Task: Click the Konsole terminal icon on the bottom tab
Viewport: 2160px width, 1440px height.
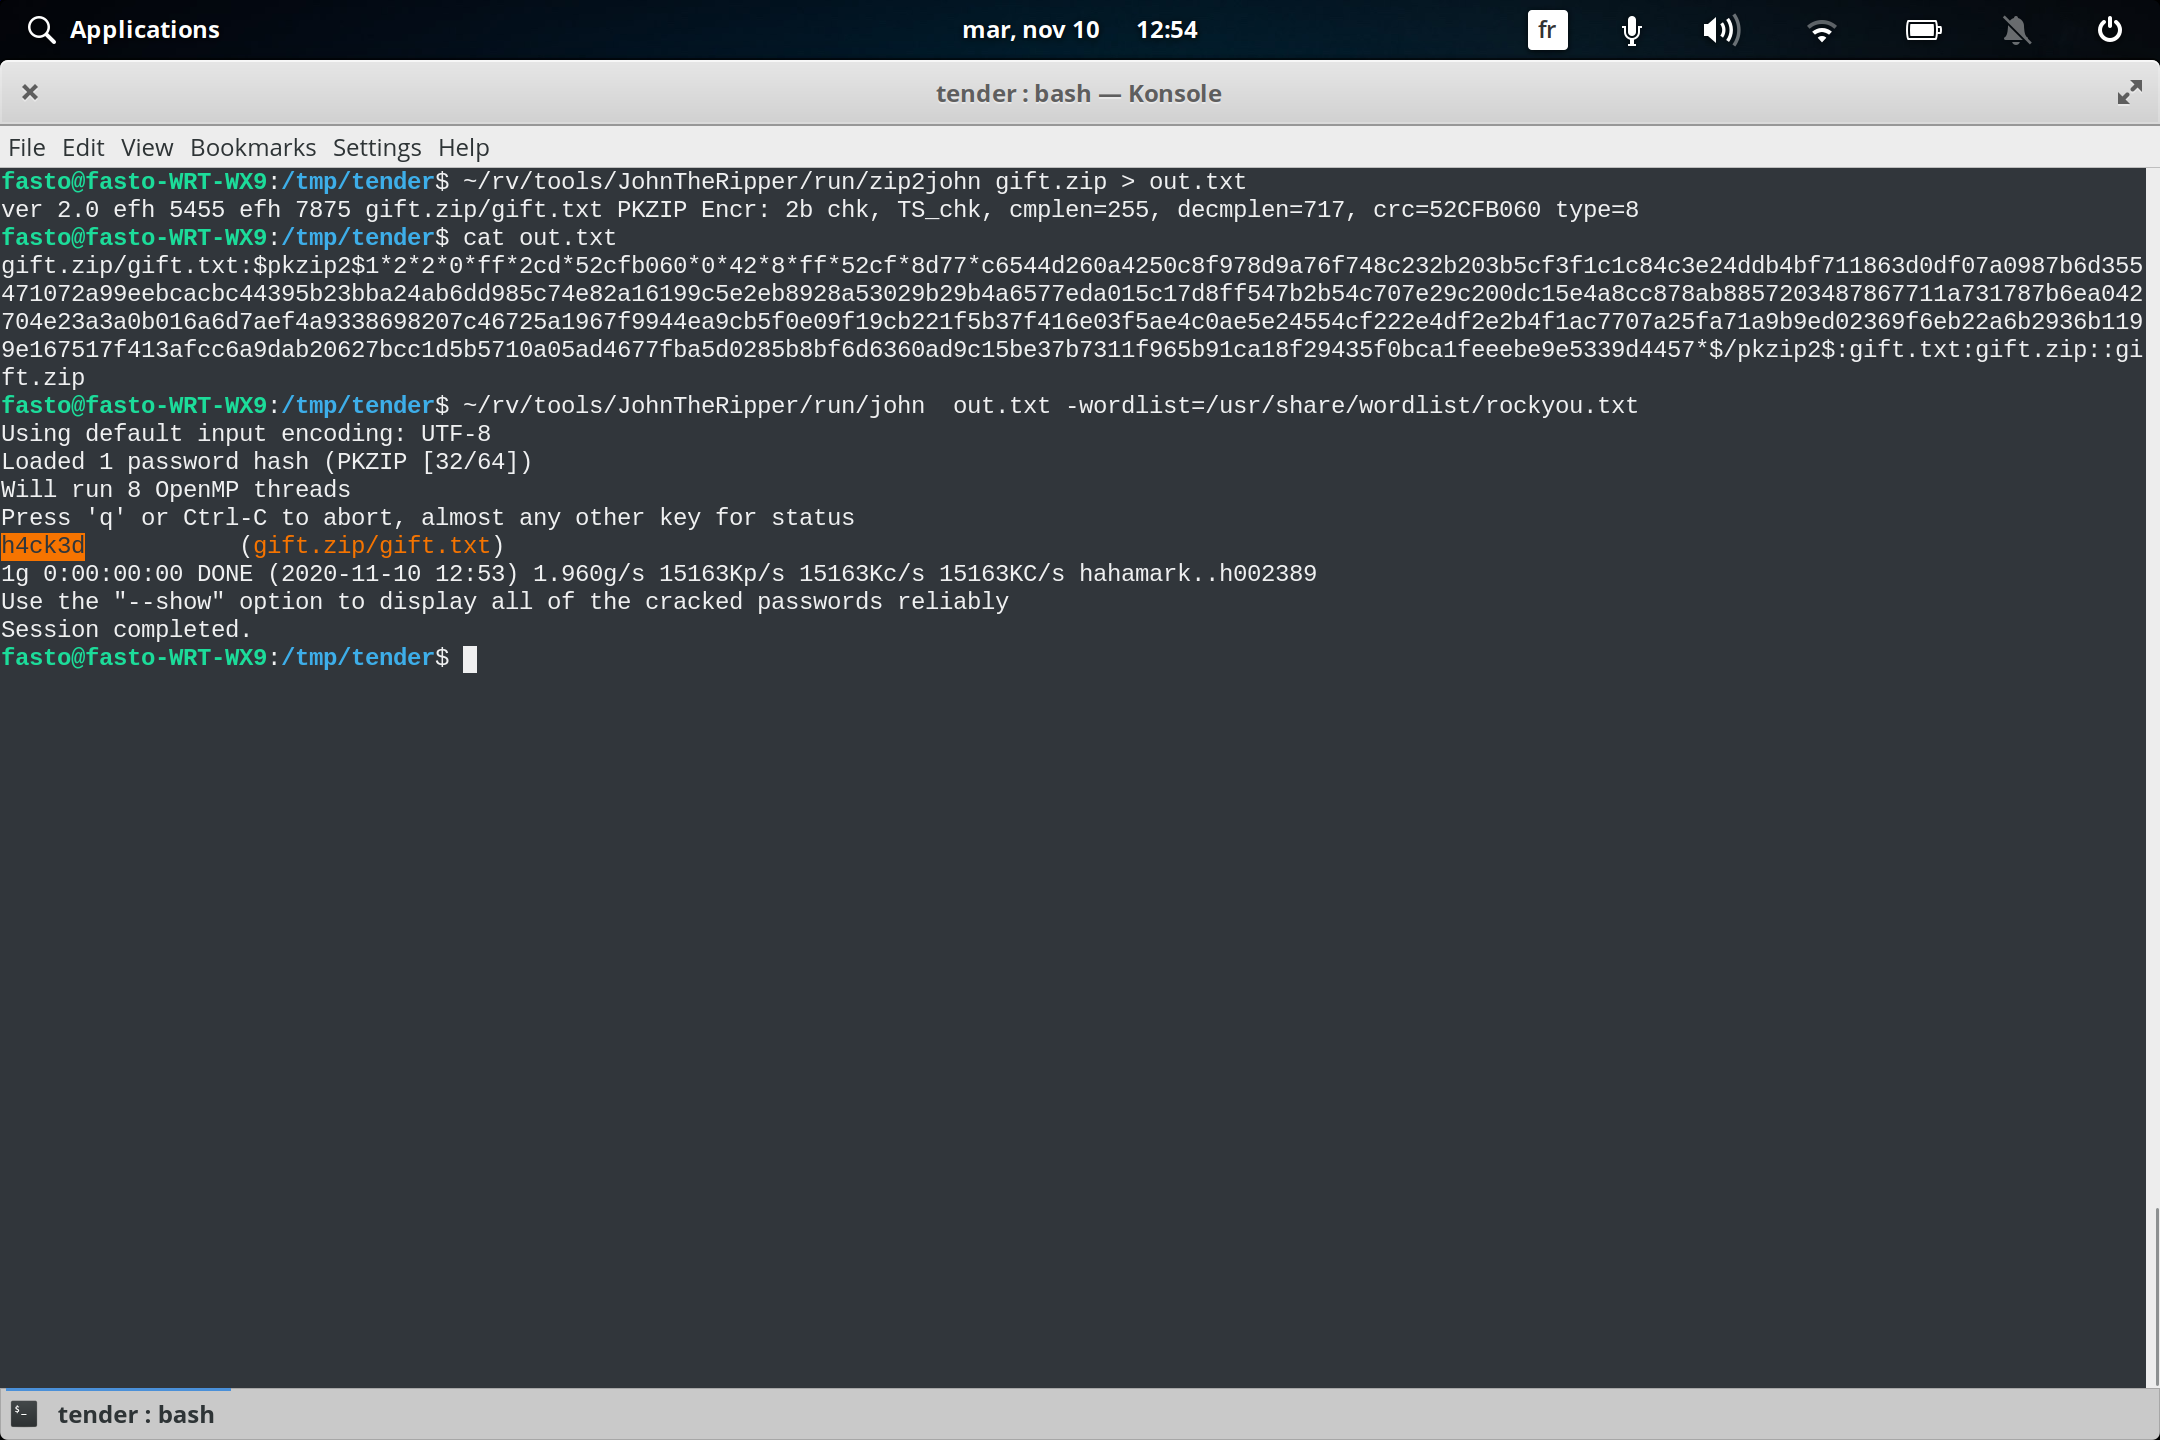Action: 23,1413
